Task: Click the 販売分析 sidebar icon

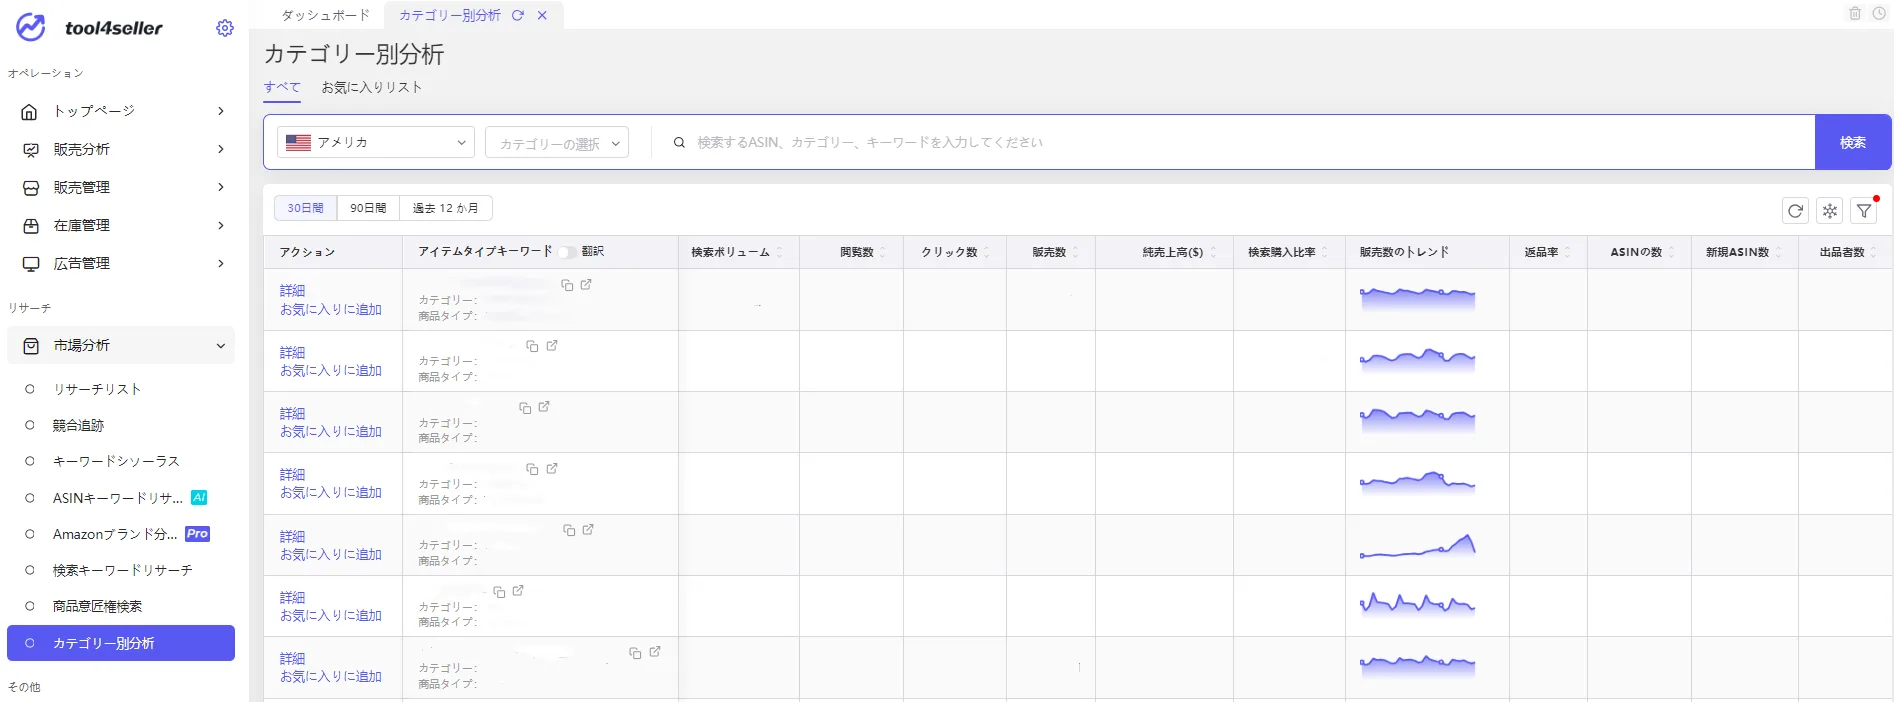Action: point(30,149)
